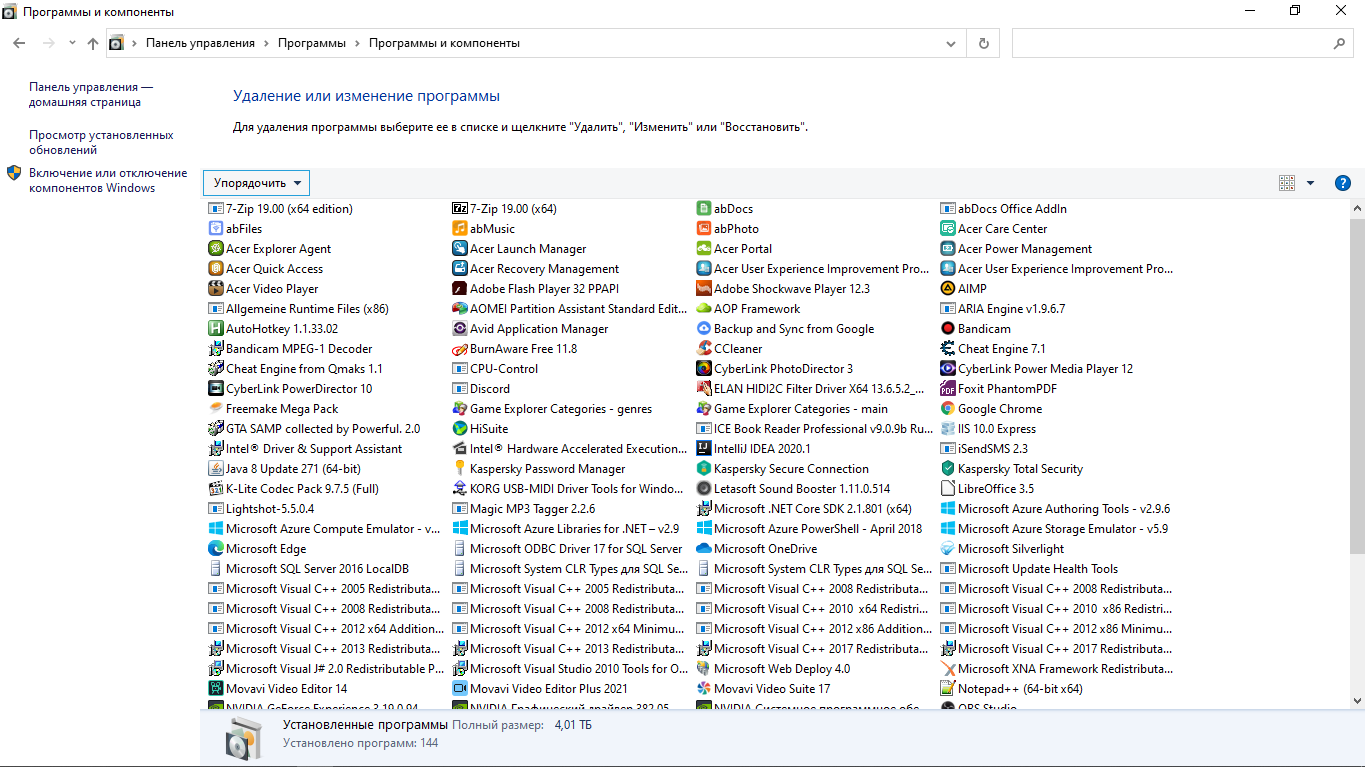Viewport: 1365px width, 767px height.
Task: Open Панель управления — домашняя страница link
Action: (91, 94)
